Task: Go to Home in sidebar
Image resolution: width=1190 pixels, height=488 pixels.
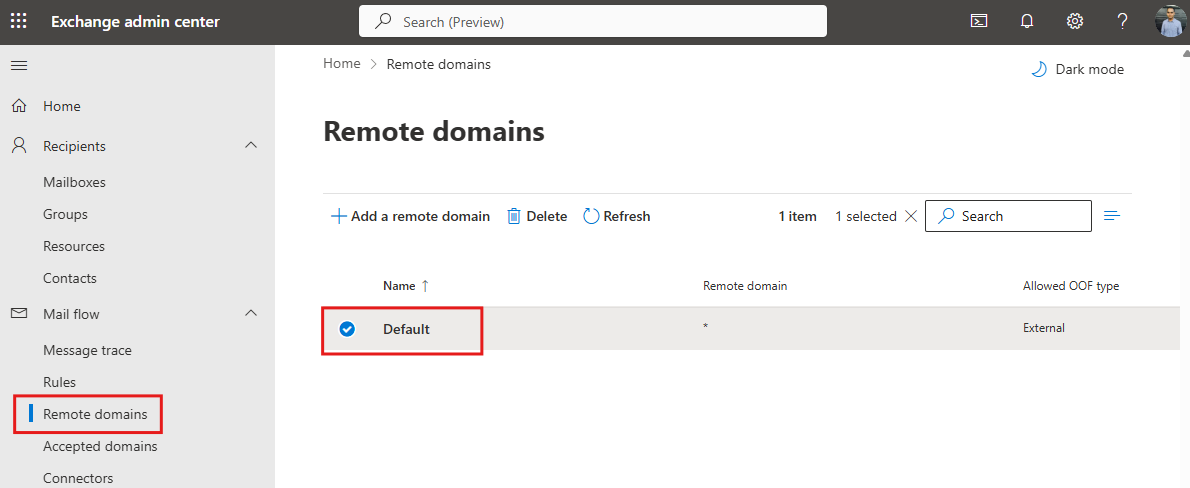Action: click(61, 106)
